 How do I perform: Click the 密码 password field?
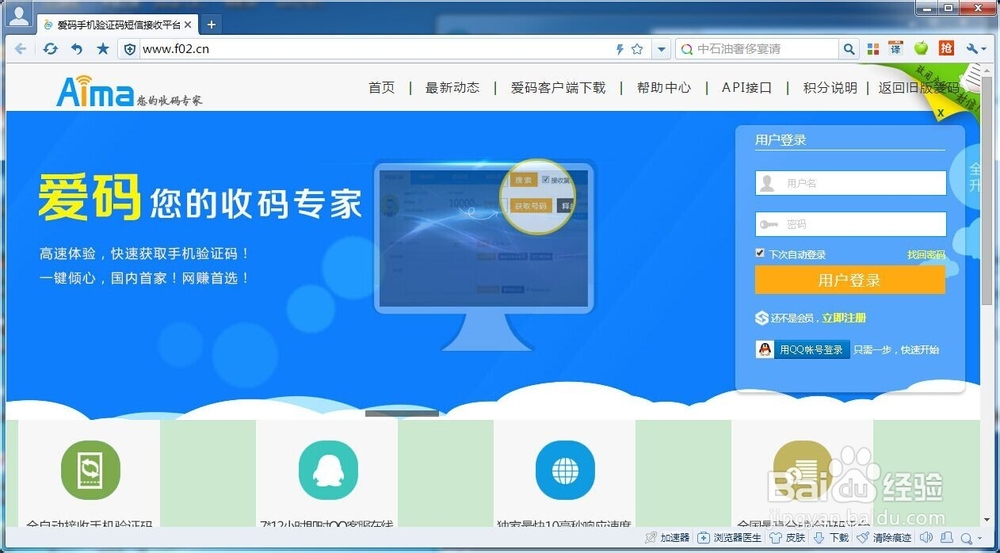851,224
